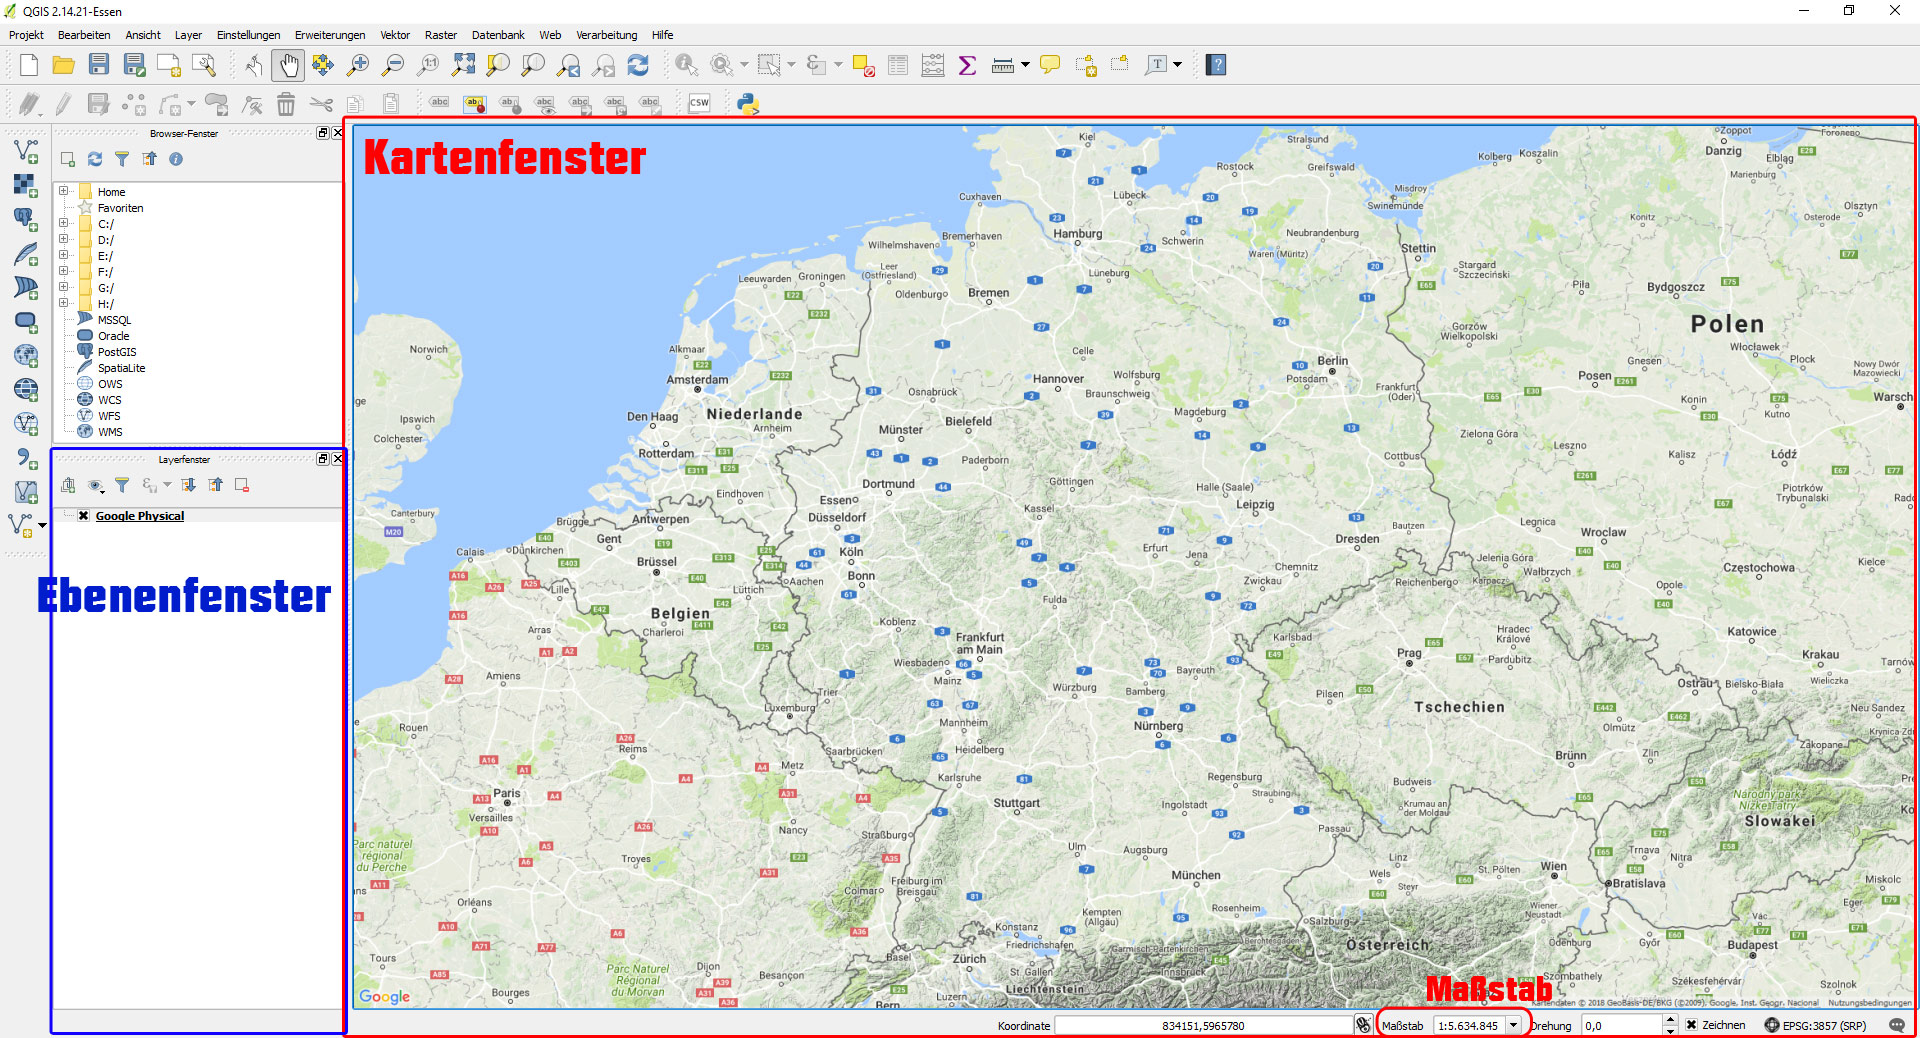This screenshot has width=1920, height=1038.
Task: Add SpatiaLite layer feather icon
Action: click(x=26, y=254)
